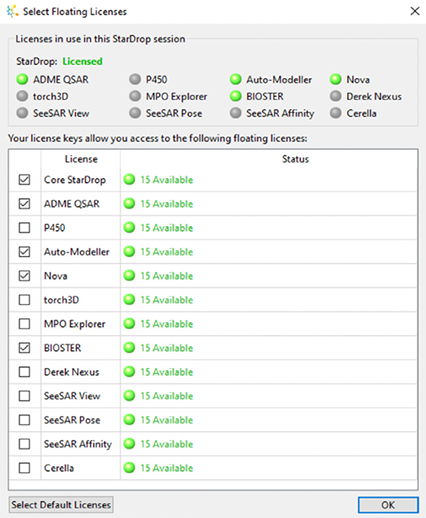Click 15 Available text in Core StarDrop row
Screen dimensions: 426x518
(166, 180)
